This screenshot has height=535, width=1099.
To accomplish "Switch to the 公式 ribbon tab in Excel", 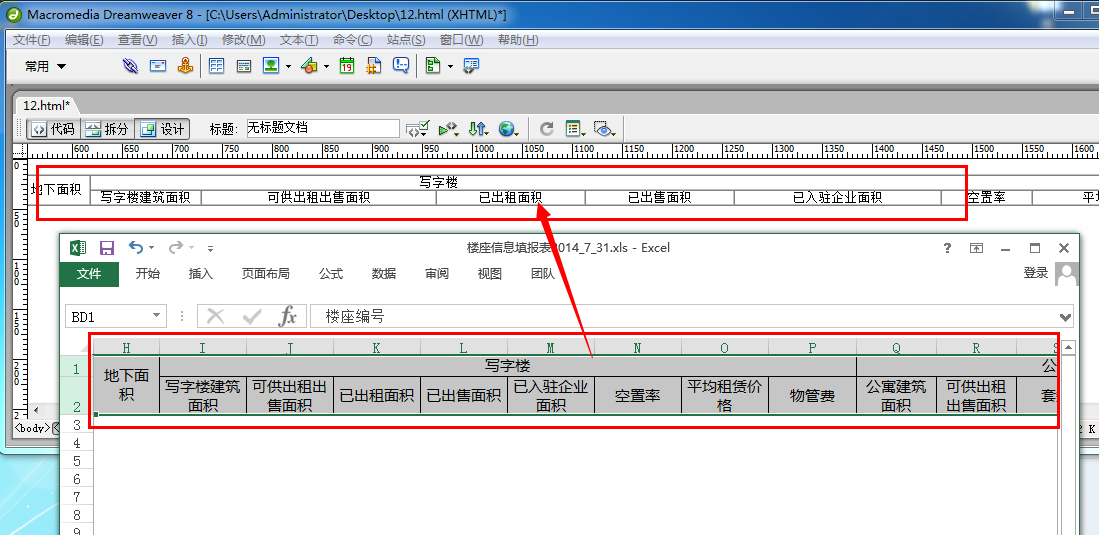I will coord(331,273).
